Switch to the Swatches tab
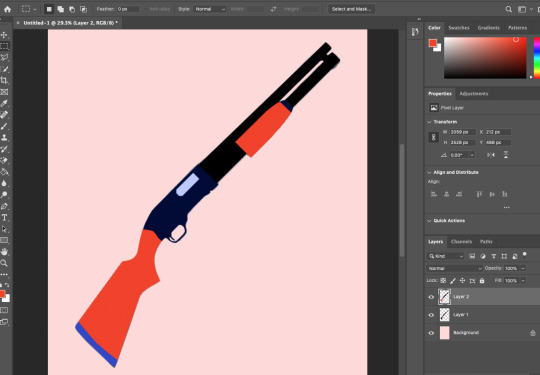This screenshot has width=540, height=375. click(x=459, y=28)
